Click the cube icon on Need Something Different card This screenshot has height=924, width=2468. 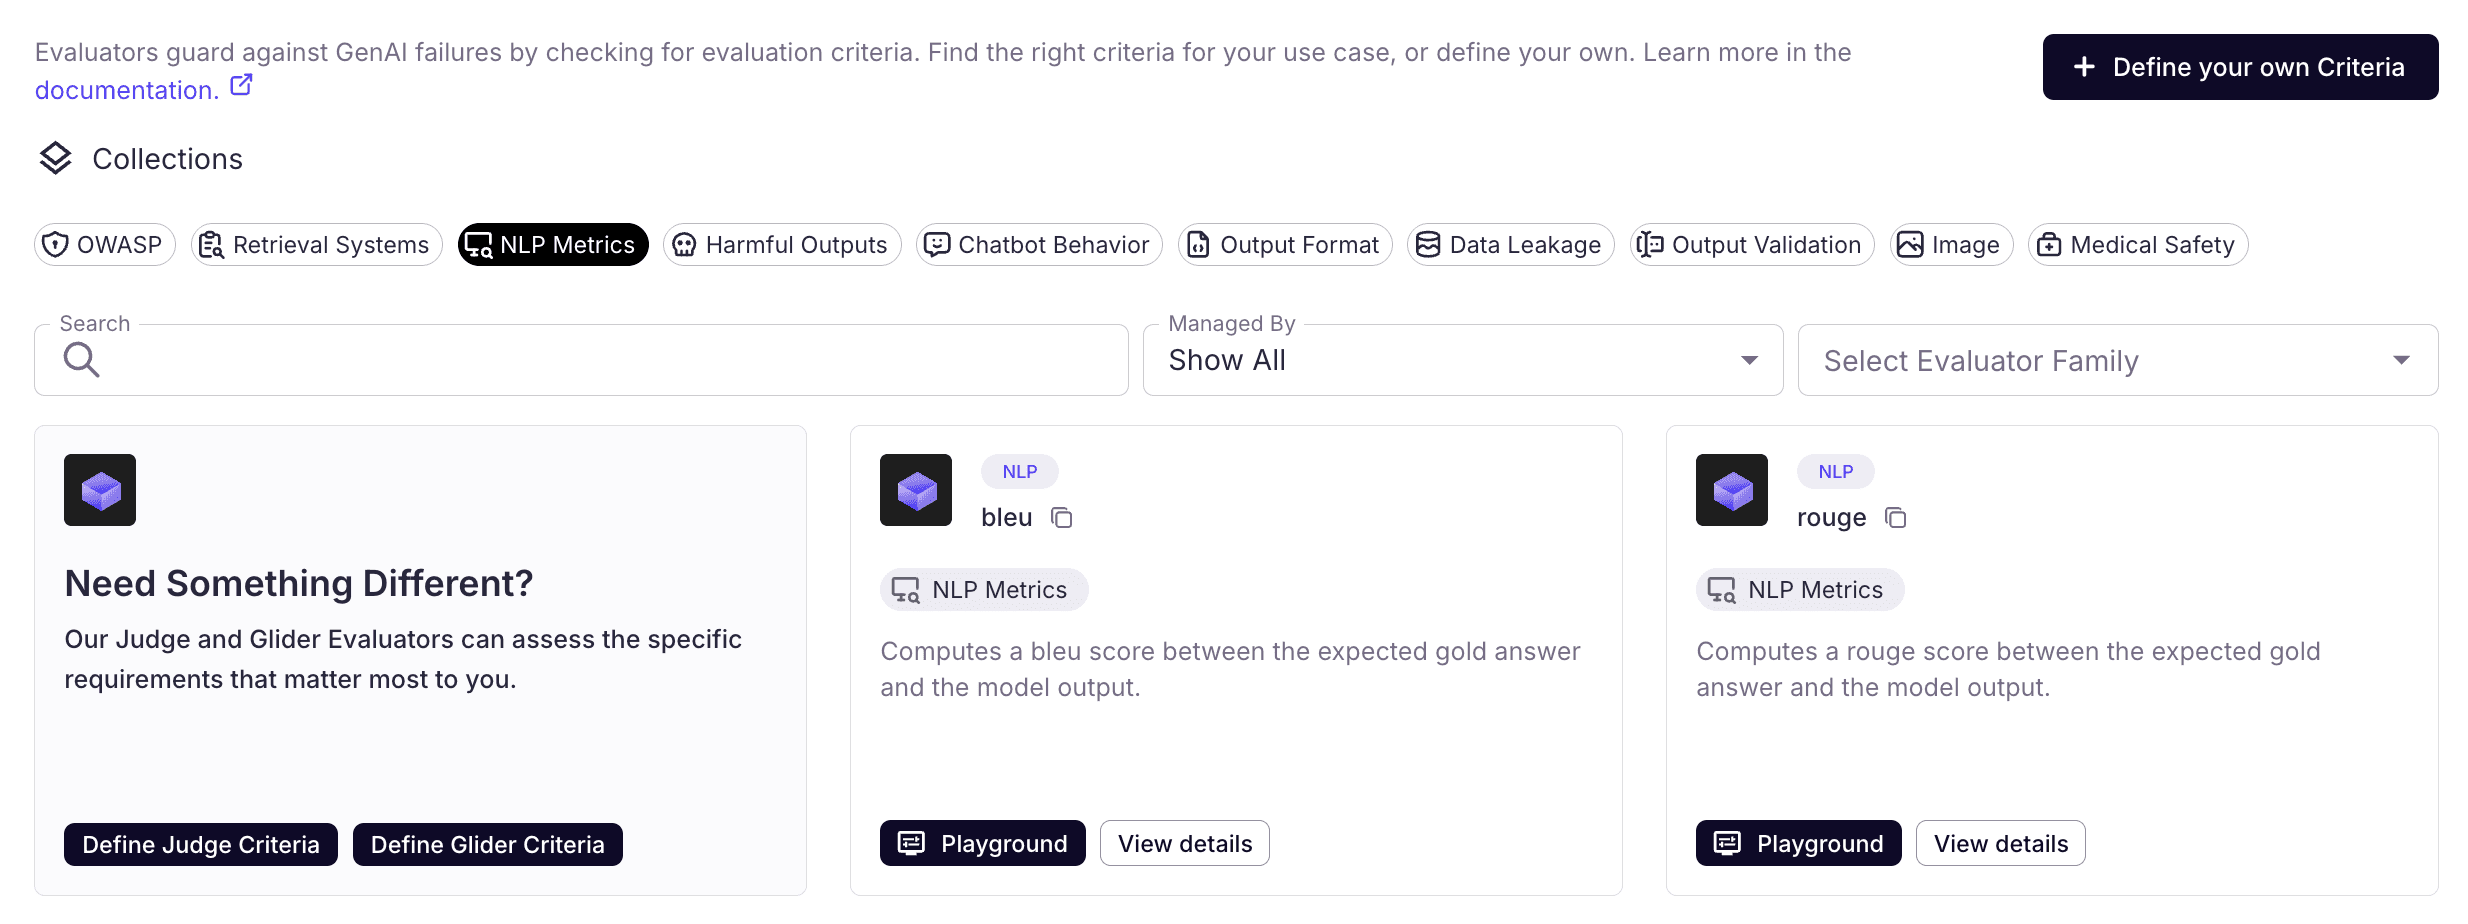click(100, 490)
